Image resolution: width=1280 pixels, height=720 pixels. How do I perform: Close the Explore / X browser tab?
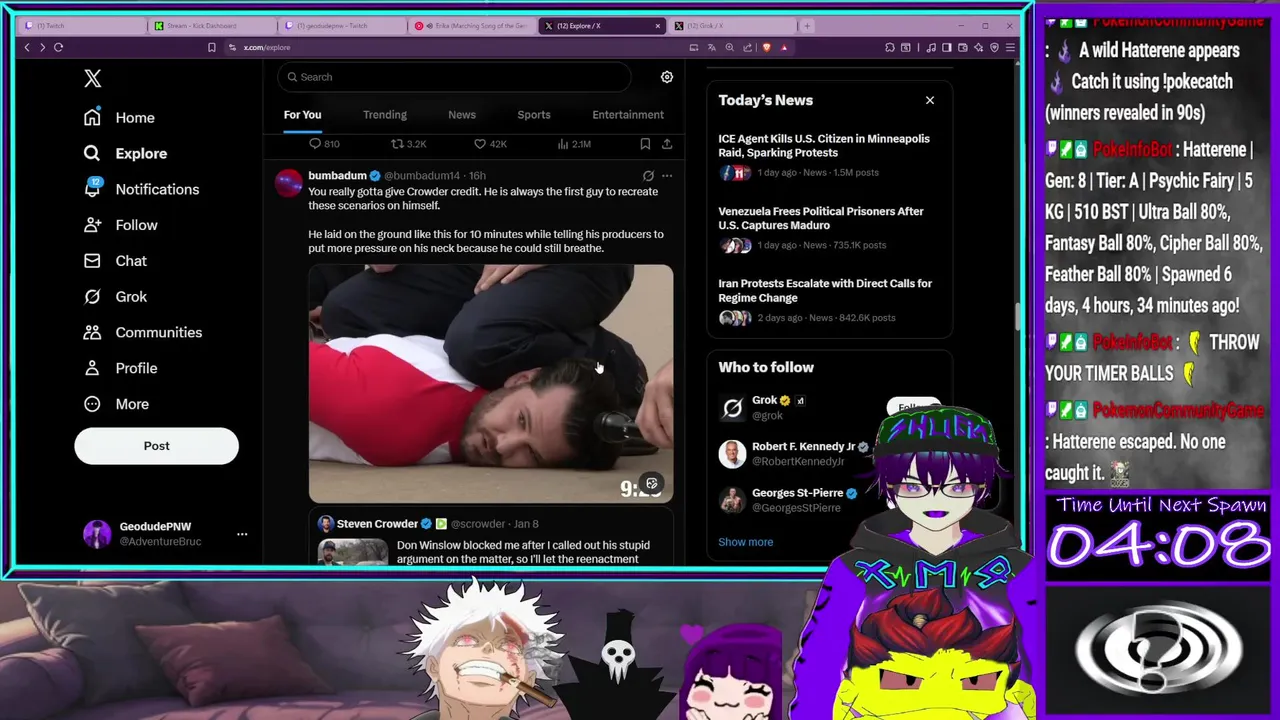pyautogui.click(x=658, y=25)
